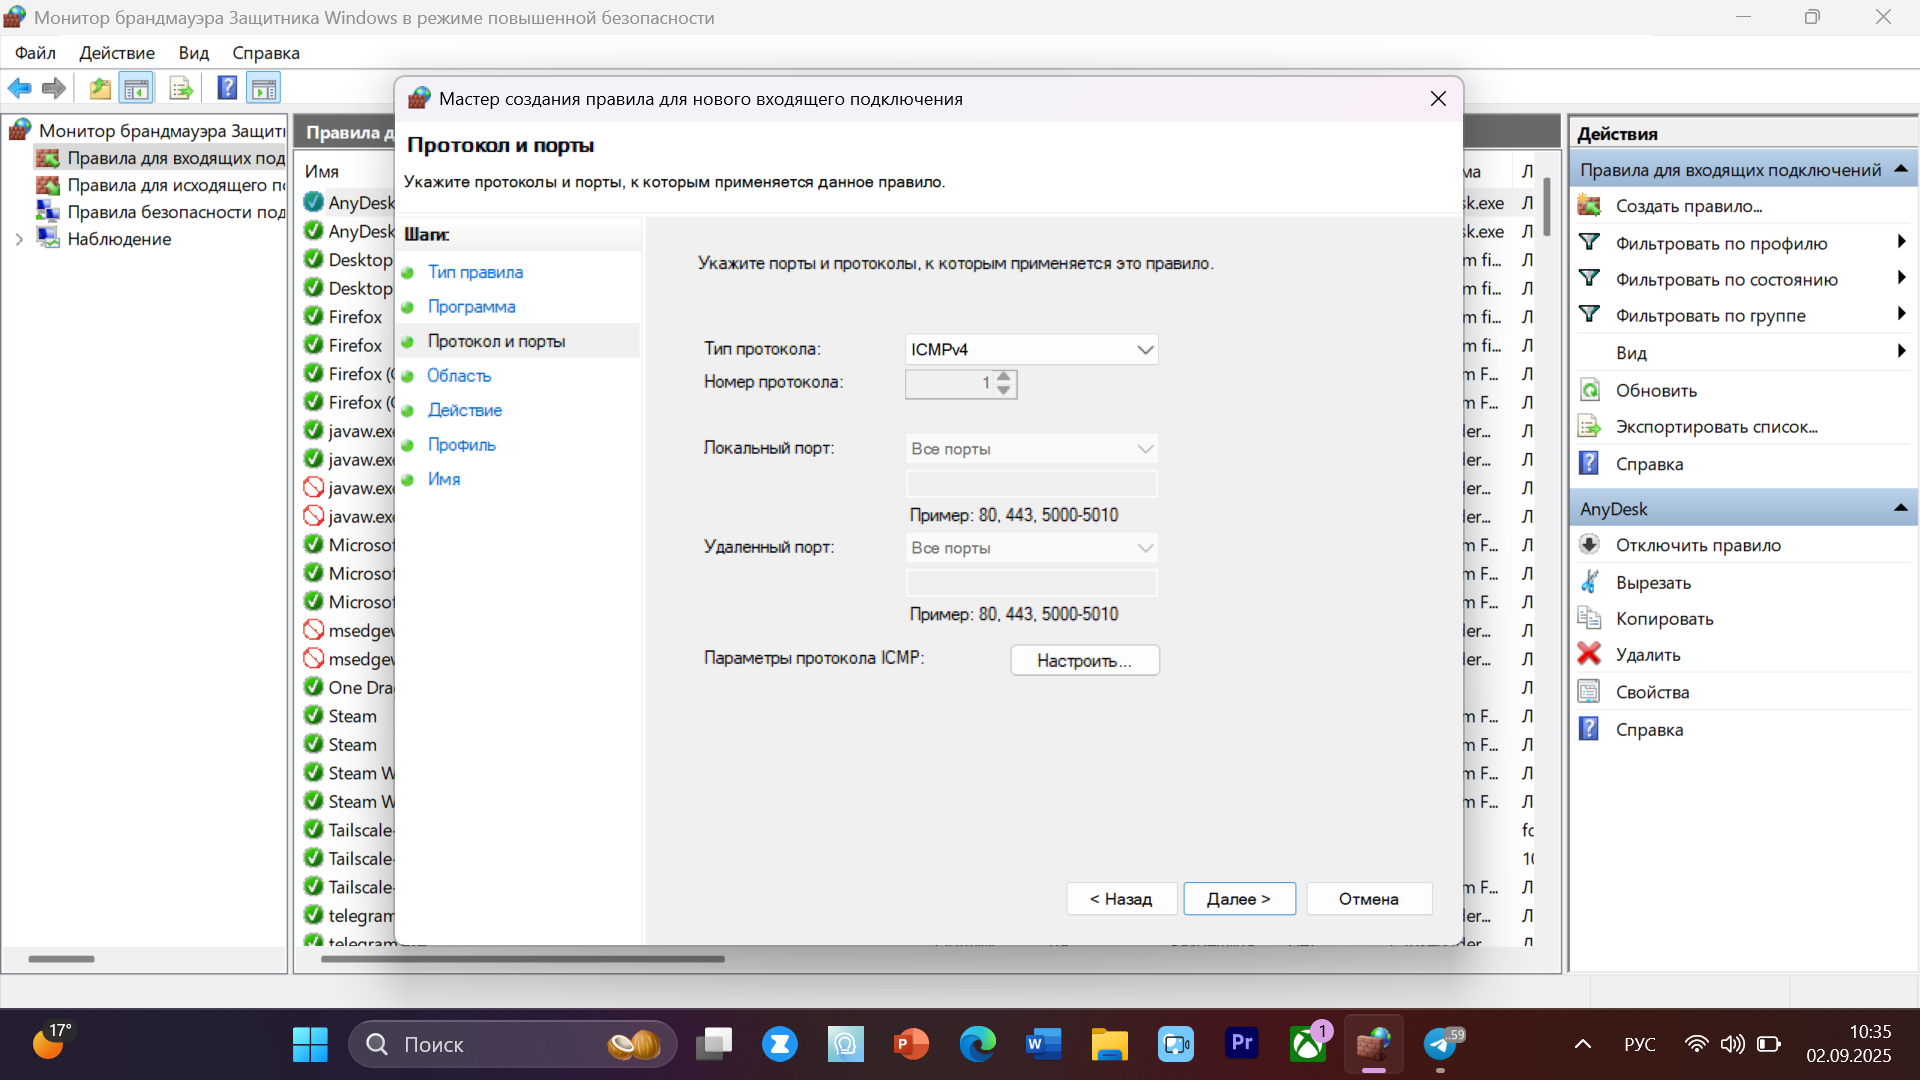Viewport: 1920px width, 1080px height.
Task: Click Обновить refresh action
Action: click(x=1655, y=391)
